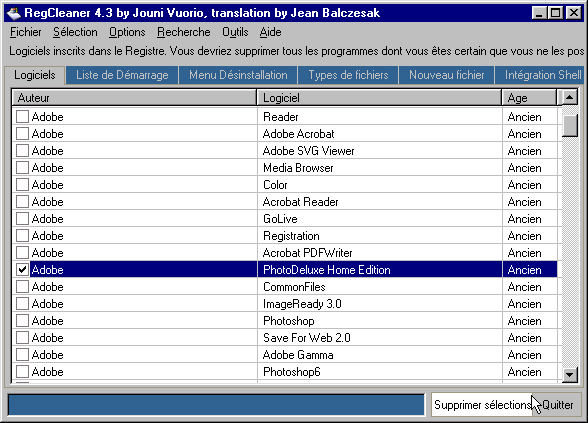Open the Outils menu

coord(235,32)
